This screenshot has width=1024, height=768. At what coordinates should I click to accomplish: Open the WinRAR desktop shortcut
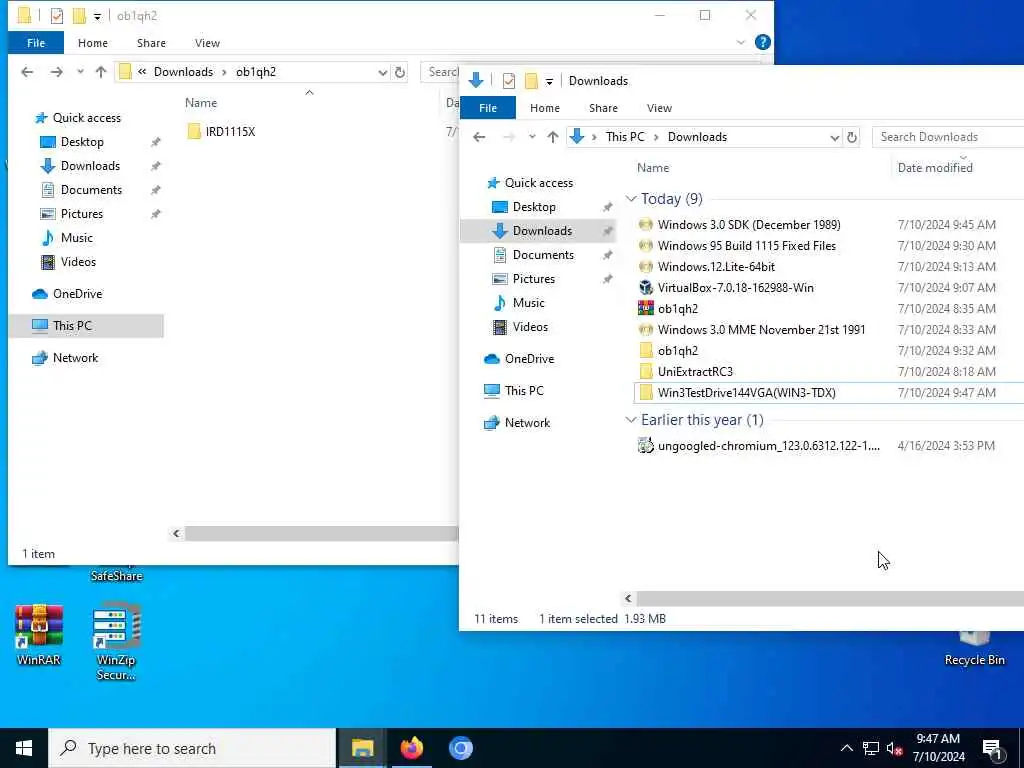point(39,634)
